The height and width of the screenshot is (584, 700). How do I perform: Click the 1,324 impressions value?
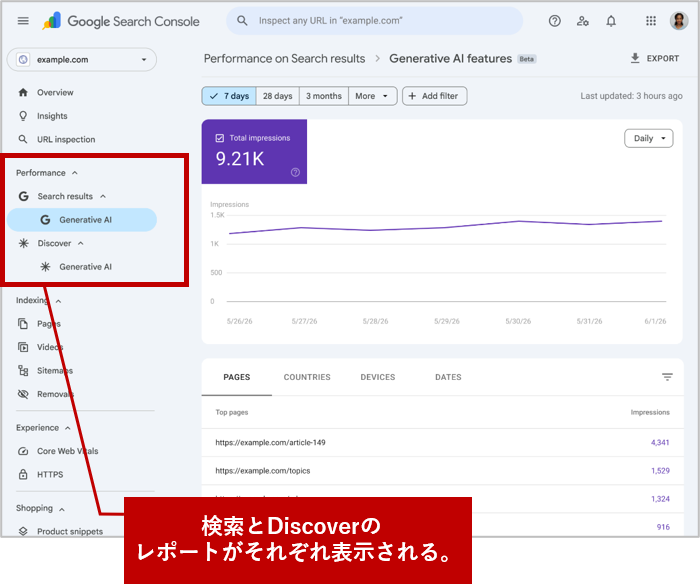point(660,499)
